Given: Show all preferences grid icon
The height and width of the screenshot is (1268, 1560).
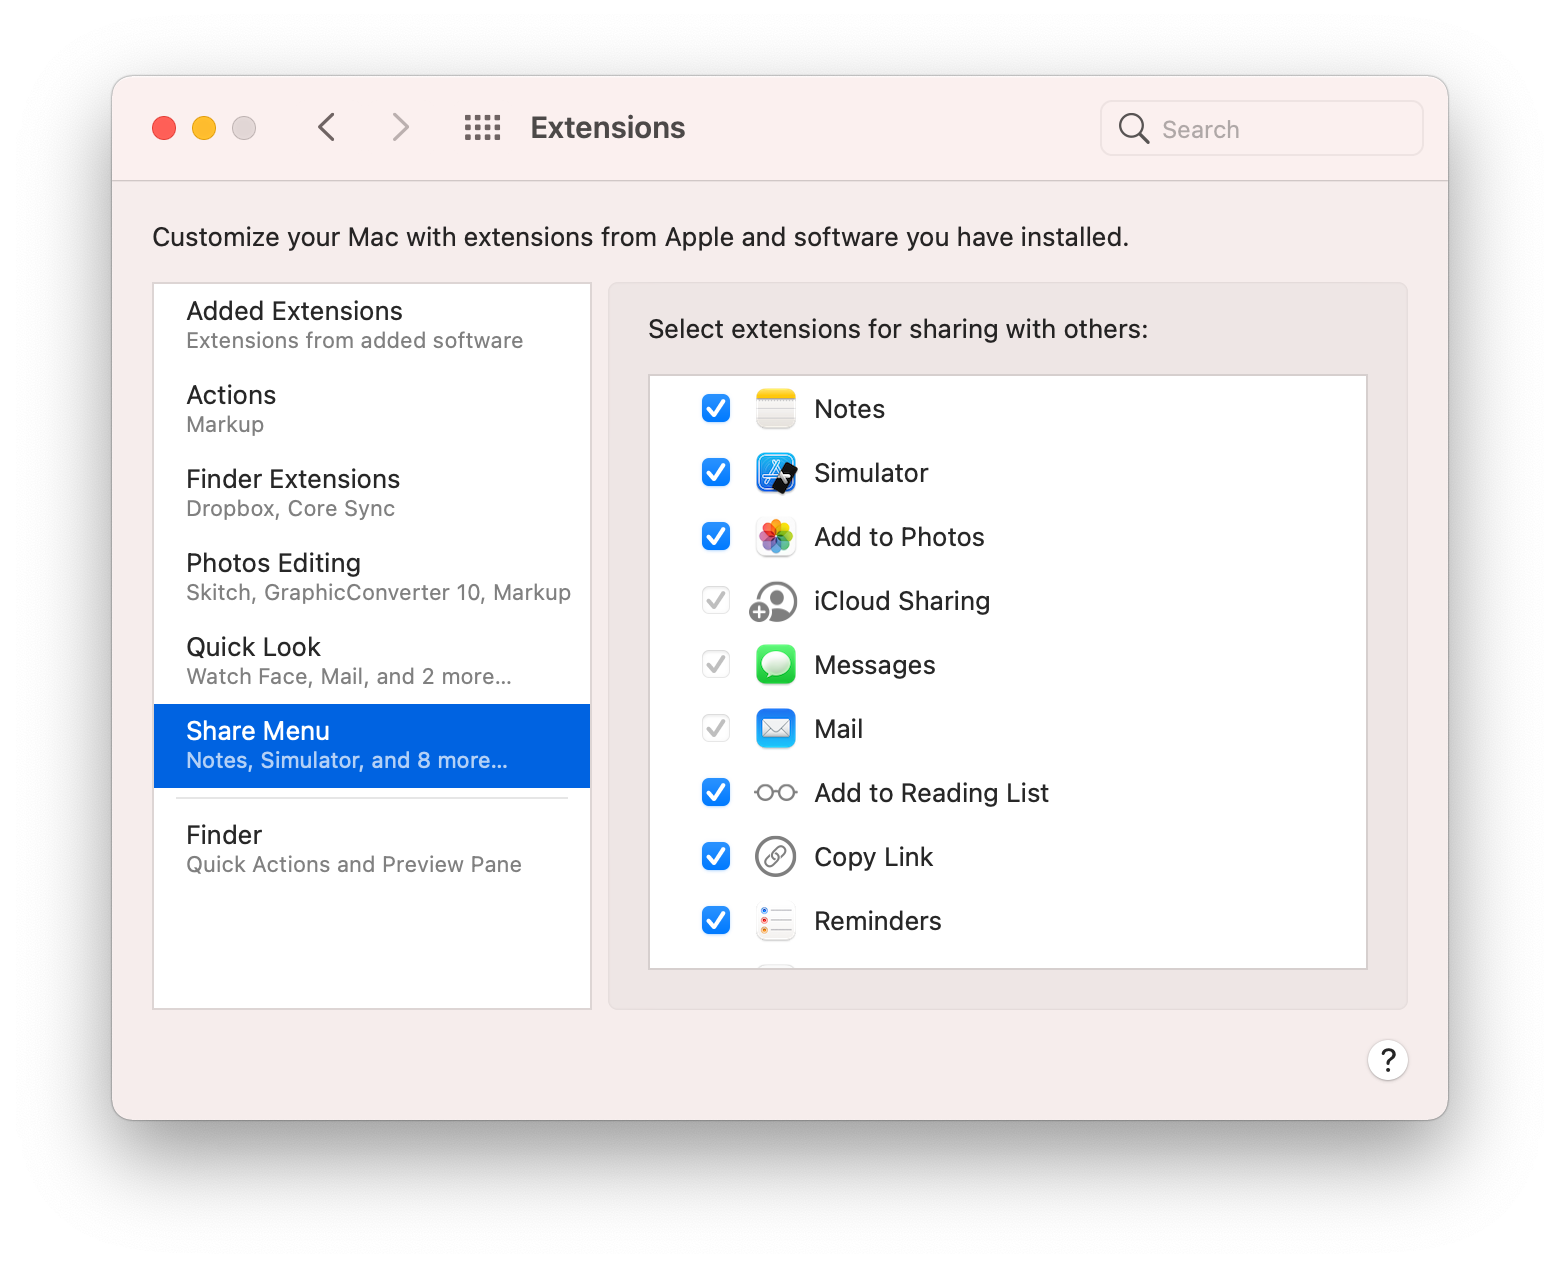Looking at the screenshot, I should 483,128.
